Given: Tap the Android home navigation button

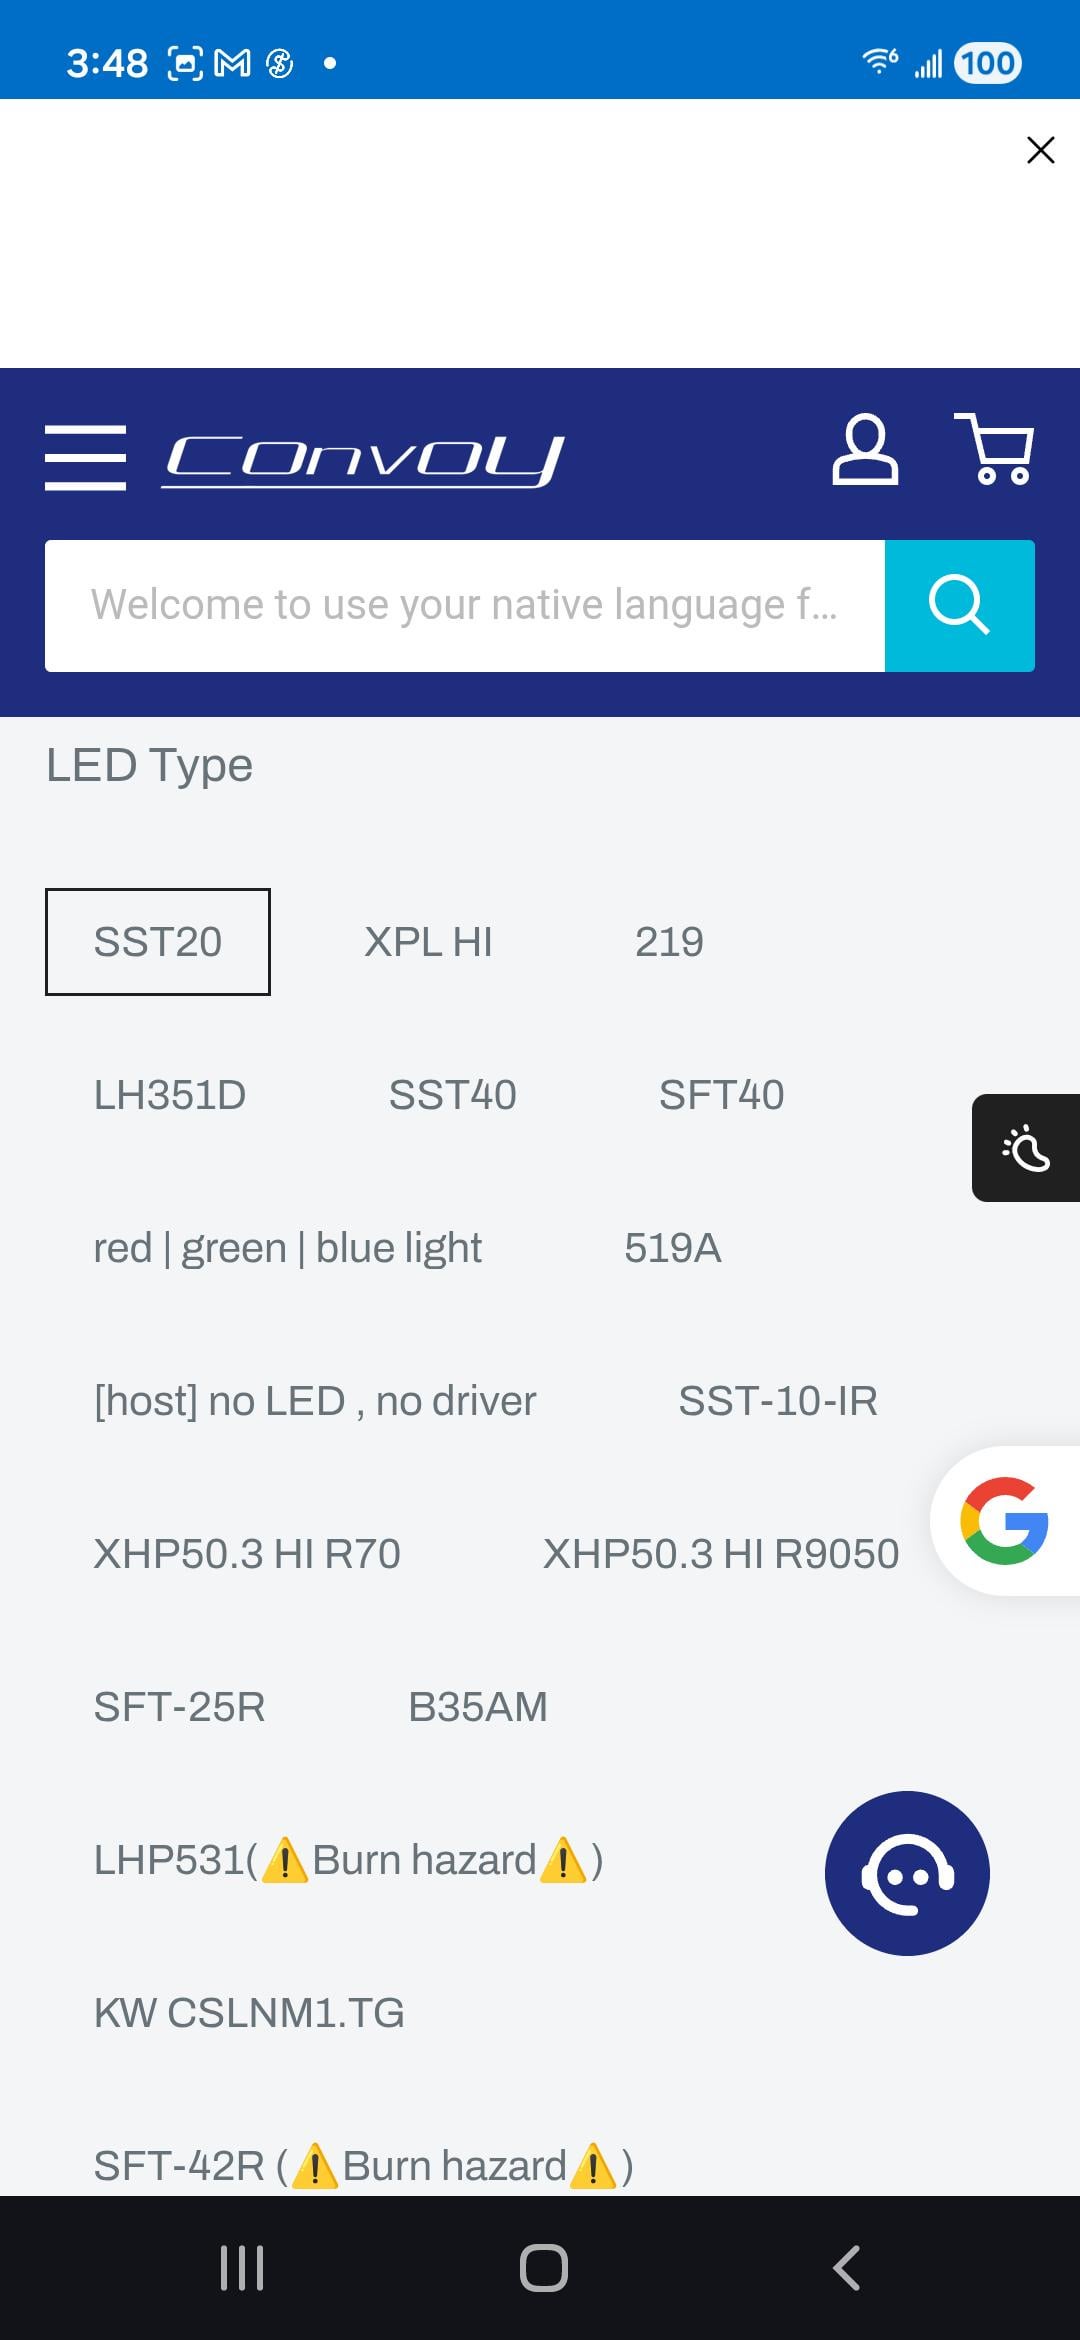Looking at the screenshot, I should coord(543,2267).
